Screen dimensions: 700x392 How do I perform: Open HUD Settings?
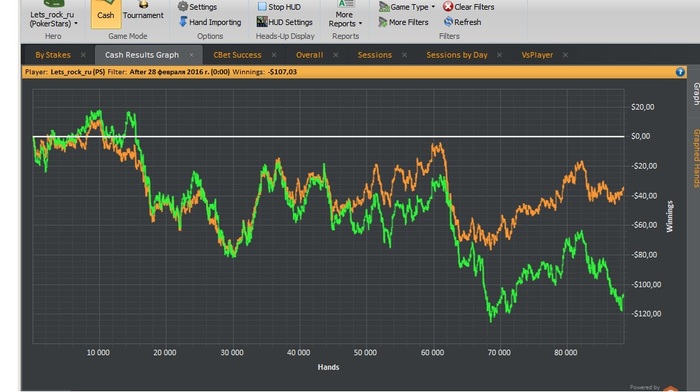coord(285,22)
